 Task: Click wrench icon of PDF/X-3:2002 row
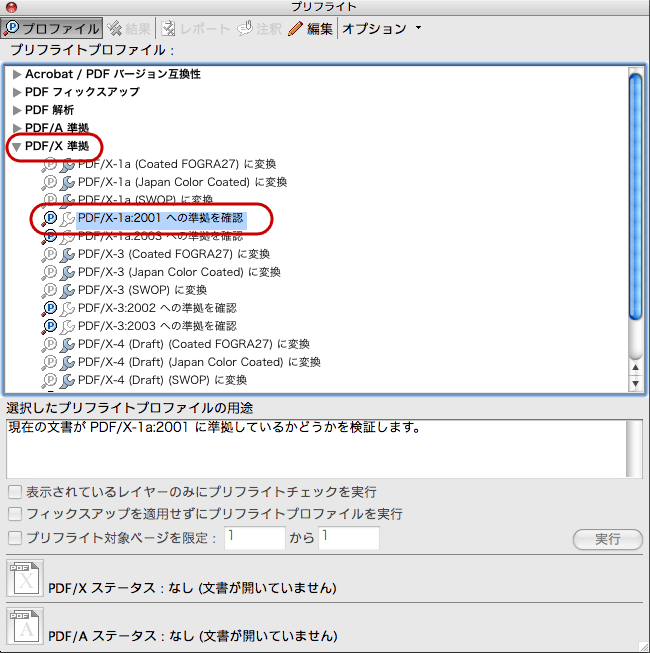point(67,309)
